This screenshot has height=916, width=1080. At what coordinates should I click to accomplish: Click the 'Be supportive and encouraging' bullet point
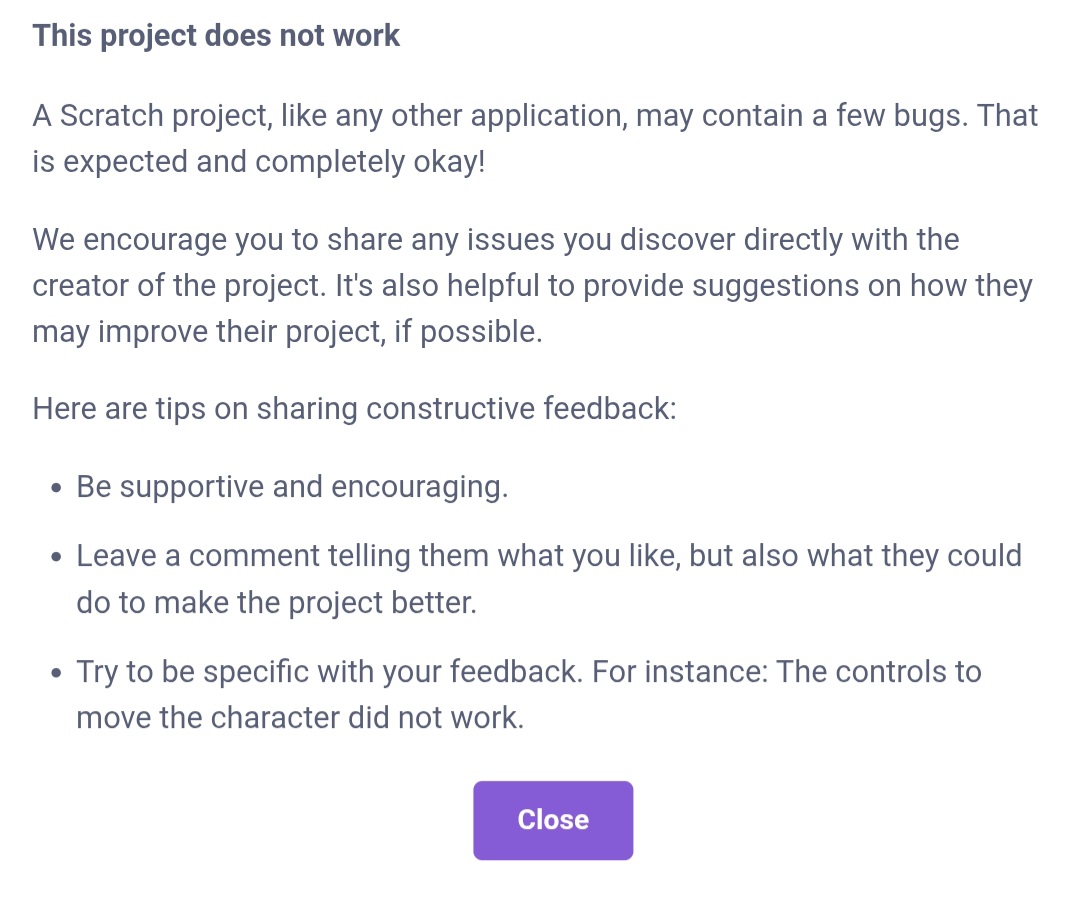pyautogui.click(x=292, y=487)
